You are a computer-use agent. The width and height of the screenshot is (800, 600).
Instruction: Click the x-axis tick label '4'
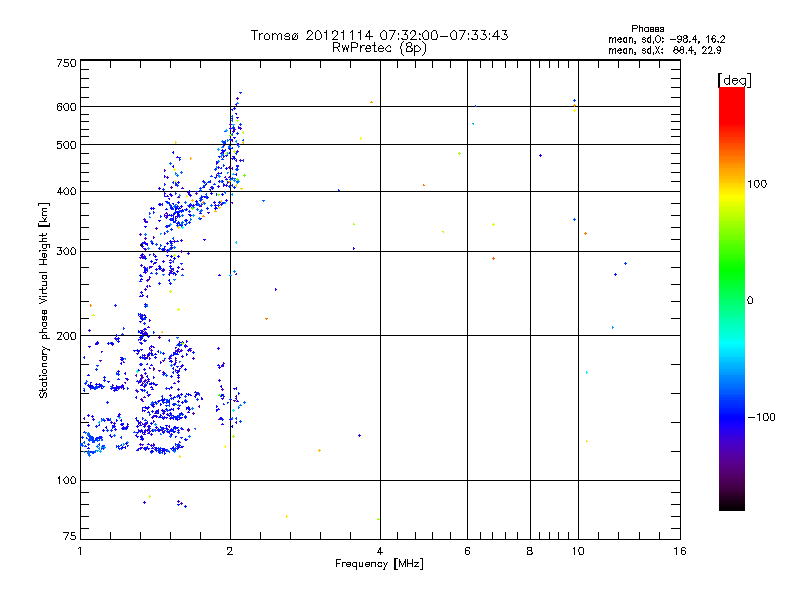coord(380,551)
